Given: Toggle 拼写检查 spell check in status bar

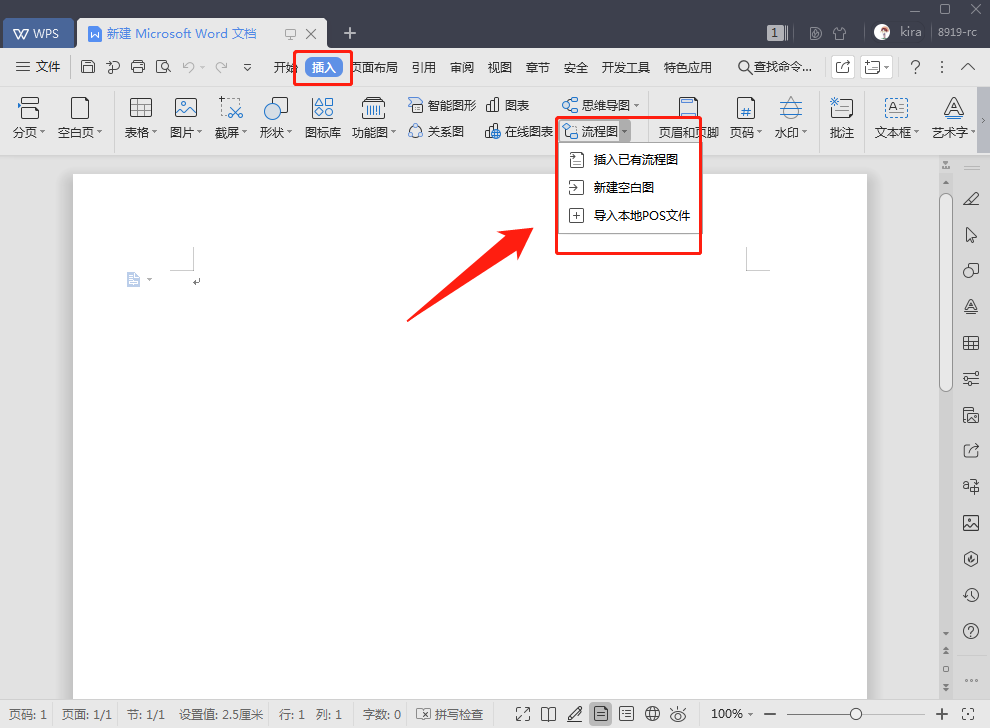Looking at the screenshot, I should pyautogui.click(x=450, y=714).
